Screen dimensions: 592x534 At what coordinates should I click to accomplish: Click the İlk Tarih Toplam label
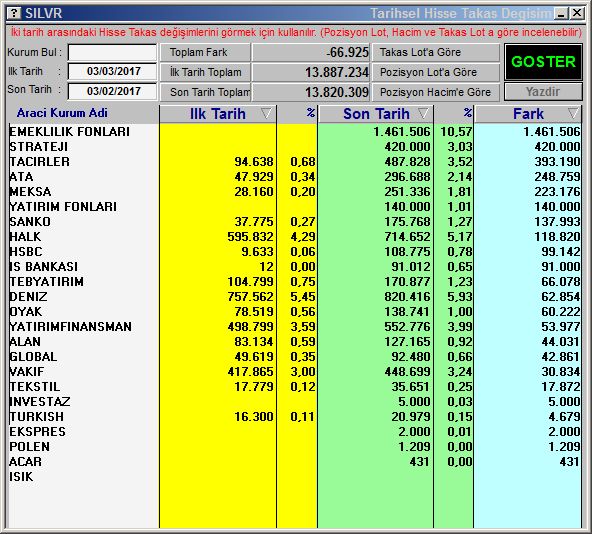[x=205, y=72]
